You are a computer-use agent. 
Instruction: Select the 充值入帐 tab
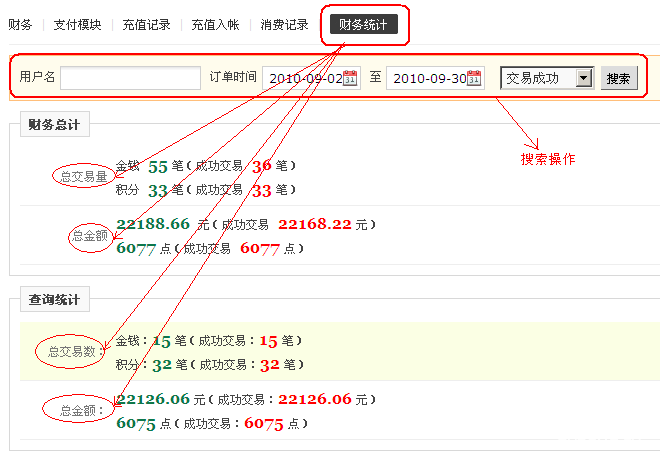click(215, 25)
